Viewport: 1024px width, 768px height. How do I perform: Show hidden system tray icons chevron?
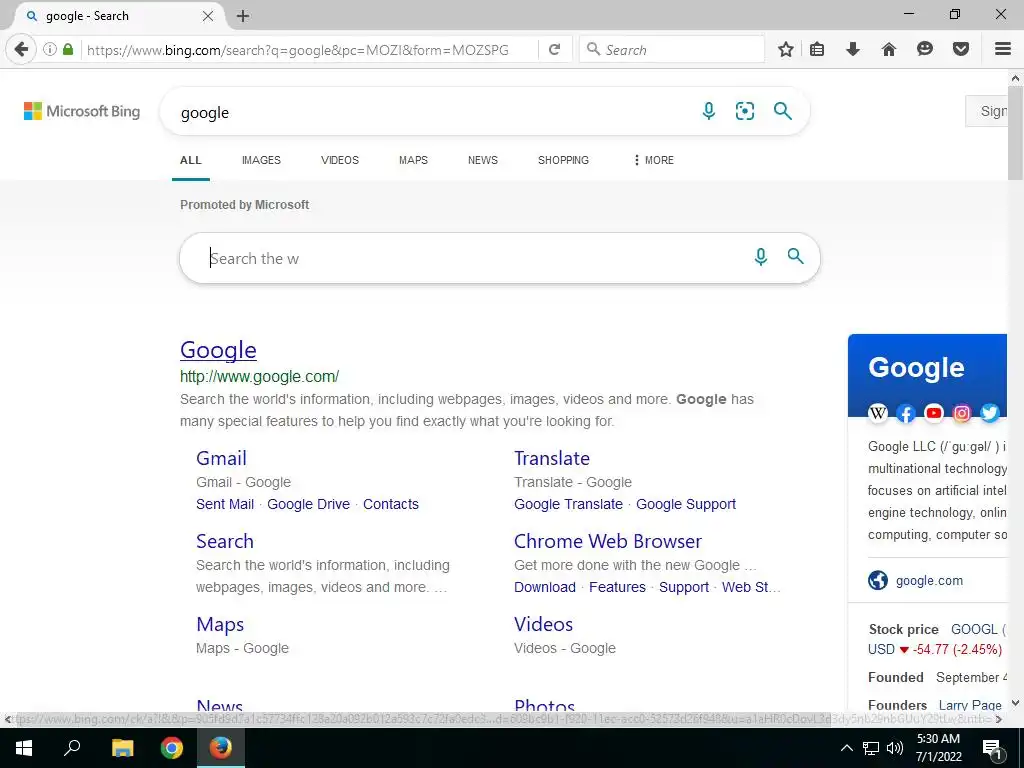tap(846, 748)
